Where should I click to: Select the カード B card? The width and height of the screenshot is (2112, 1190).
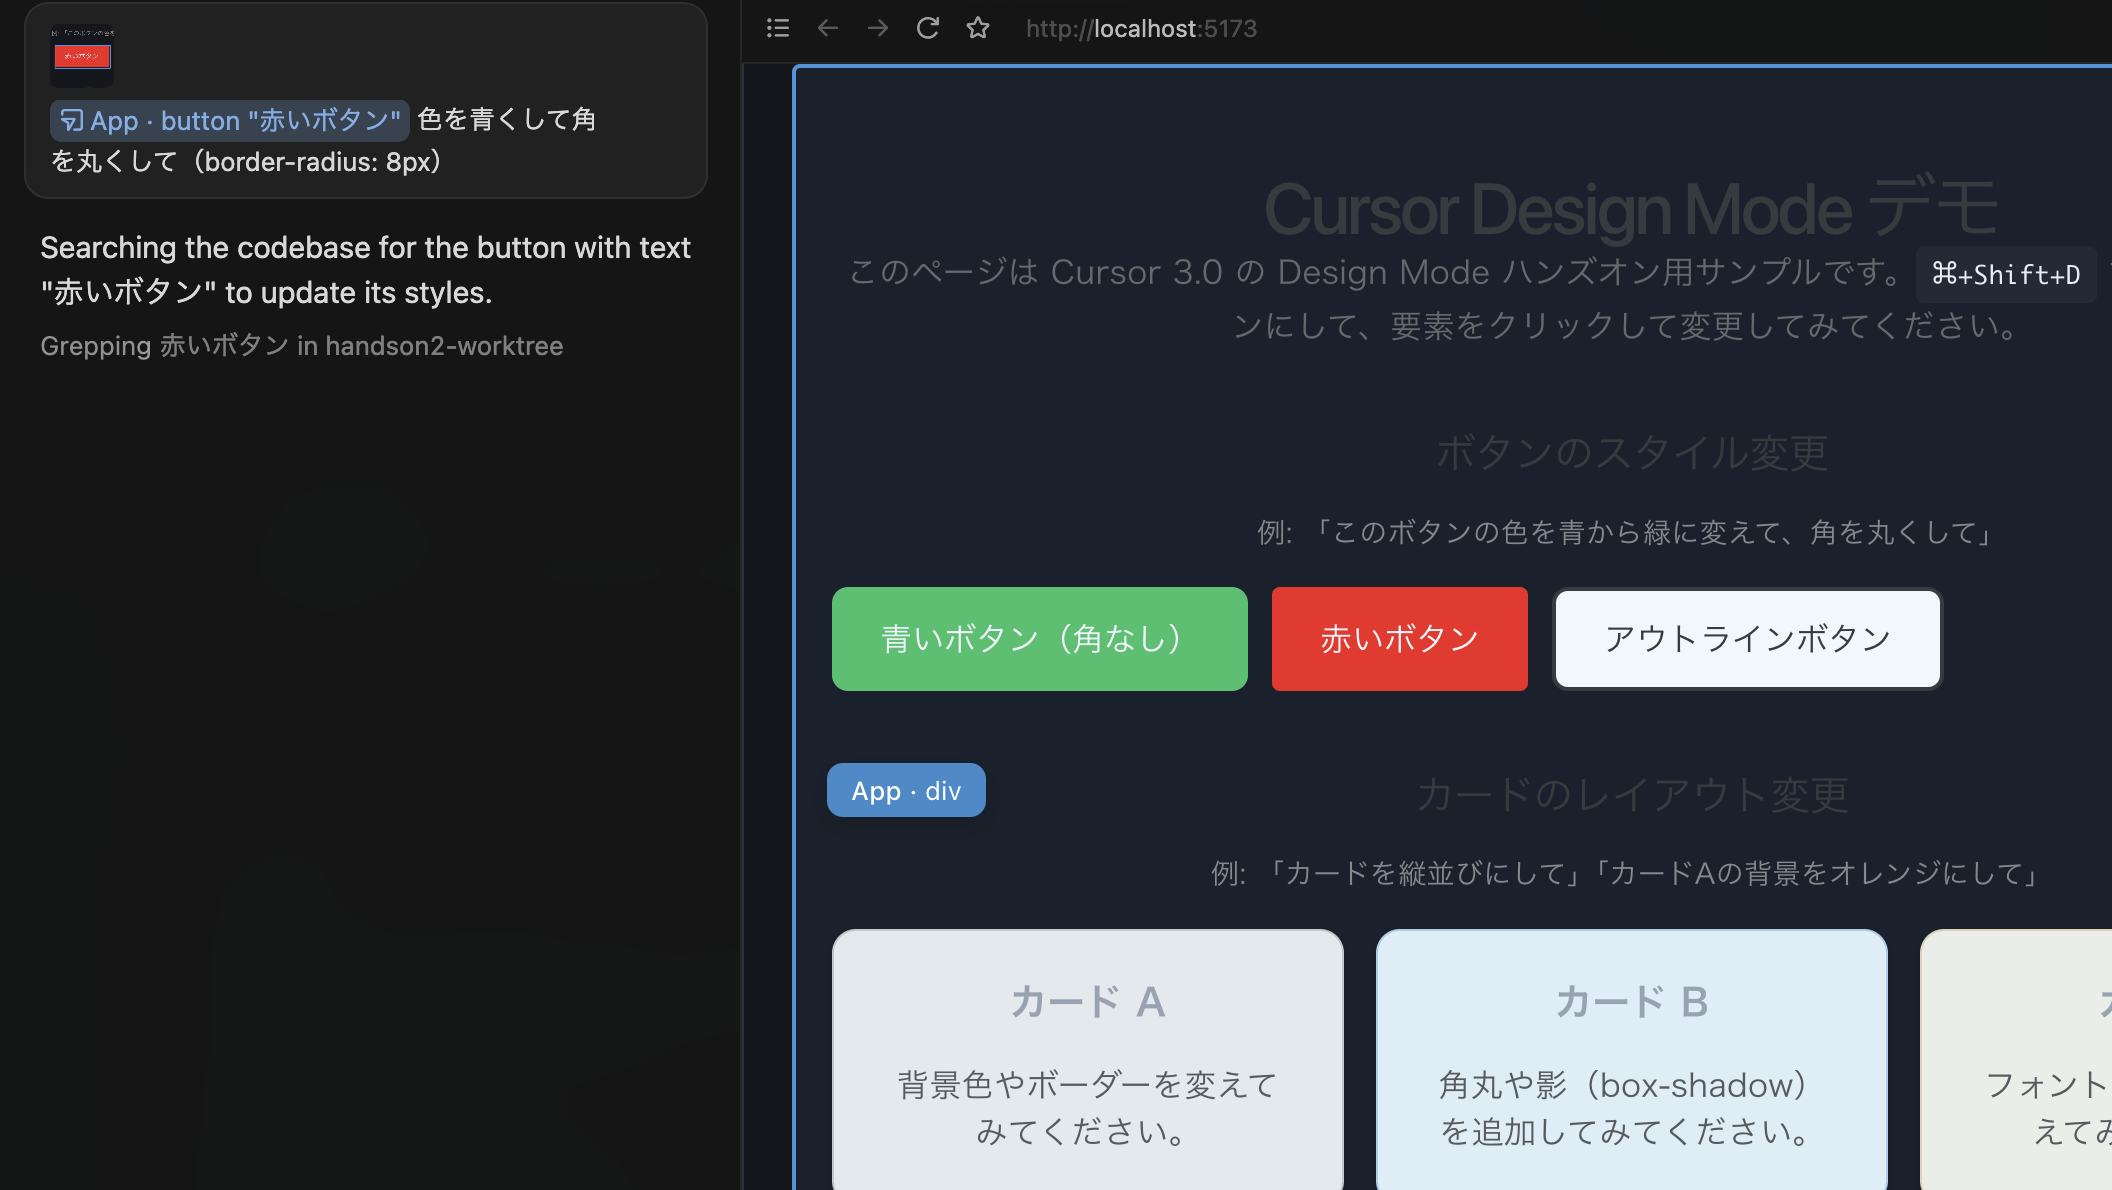(x=1631, y=1060)
